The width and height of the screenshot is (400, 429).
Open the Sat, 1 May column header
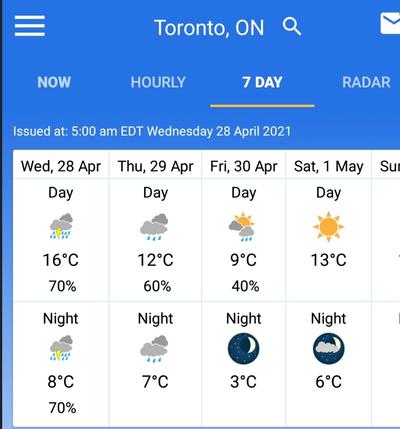tap(329, 166)
